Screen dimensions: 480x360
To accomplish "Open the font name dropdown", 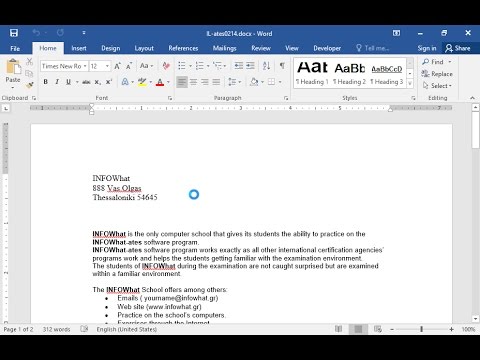I will click(x=85, y=66).
